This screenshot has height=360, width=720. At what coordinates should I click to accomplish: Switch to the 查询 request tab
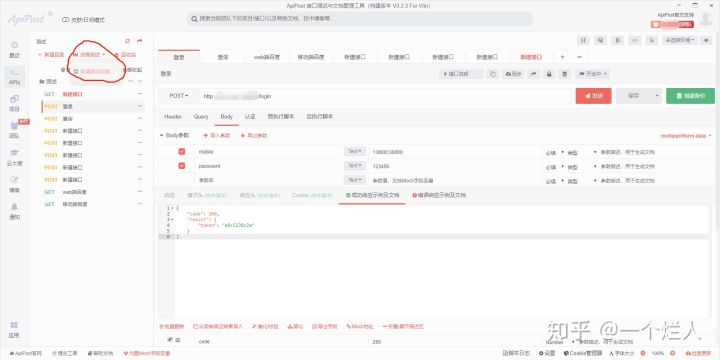click(x=223, y=57)
